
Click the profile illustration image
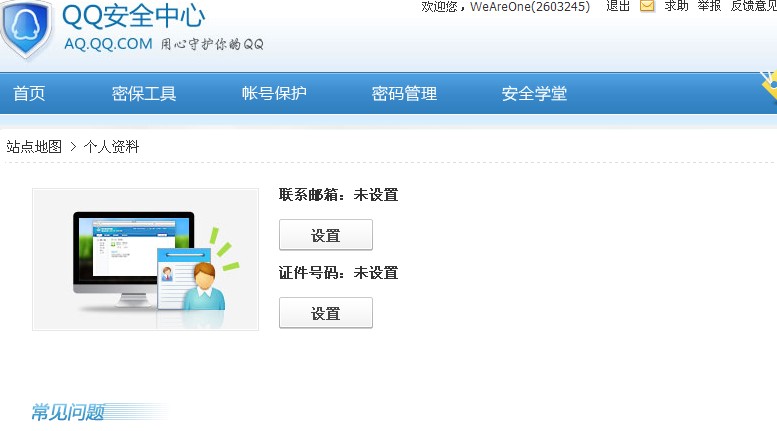(x=145, y=259)
